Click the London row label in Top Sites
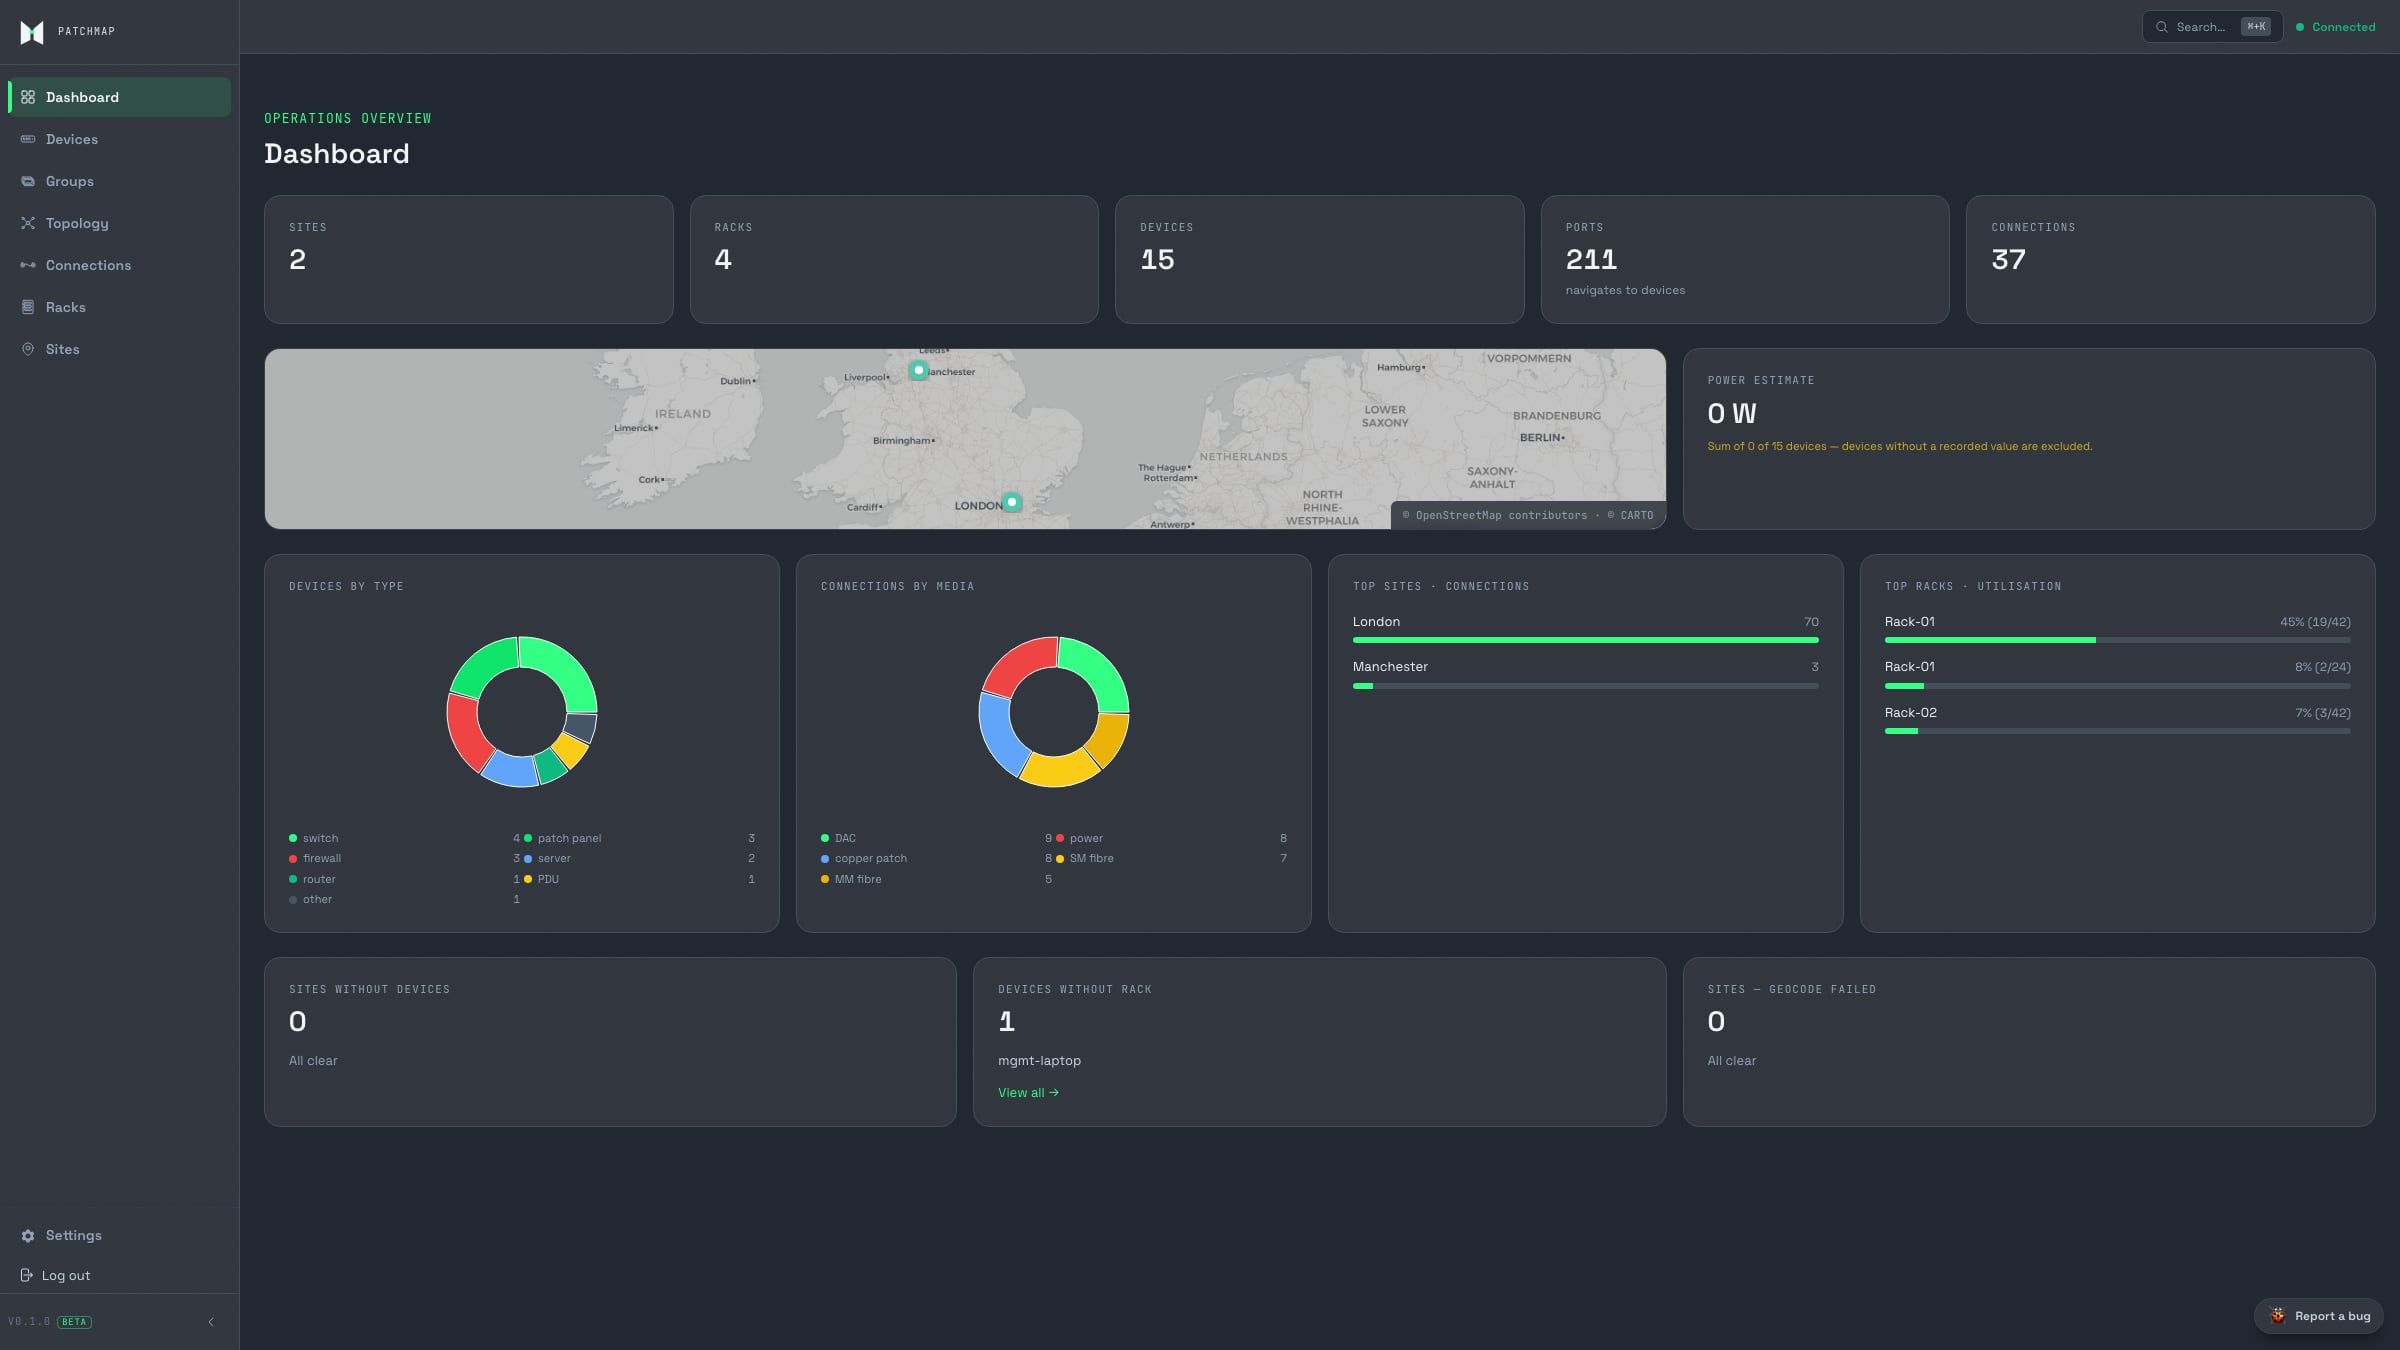 [1376, 622]
